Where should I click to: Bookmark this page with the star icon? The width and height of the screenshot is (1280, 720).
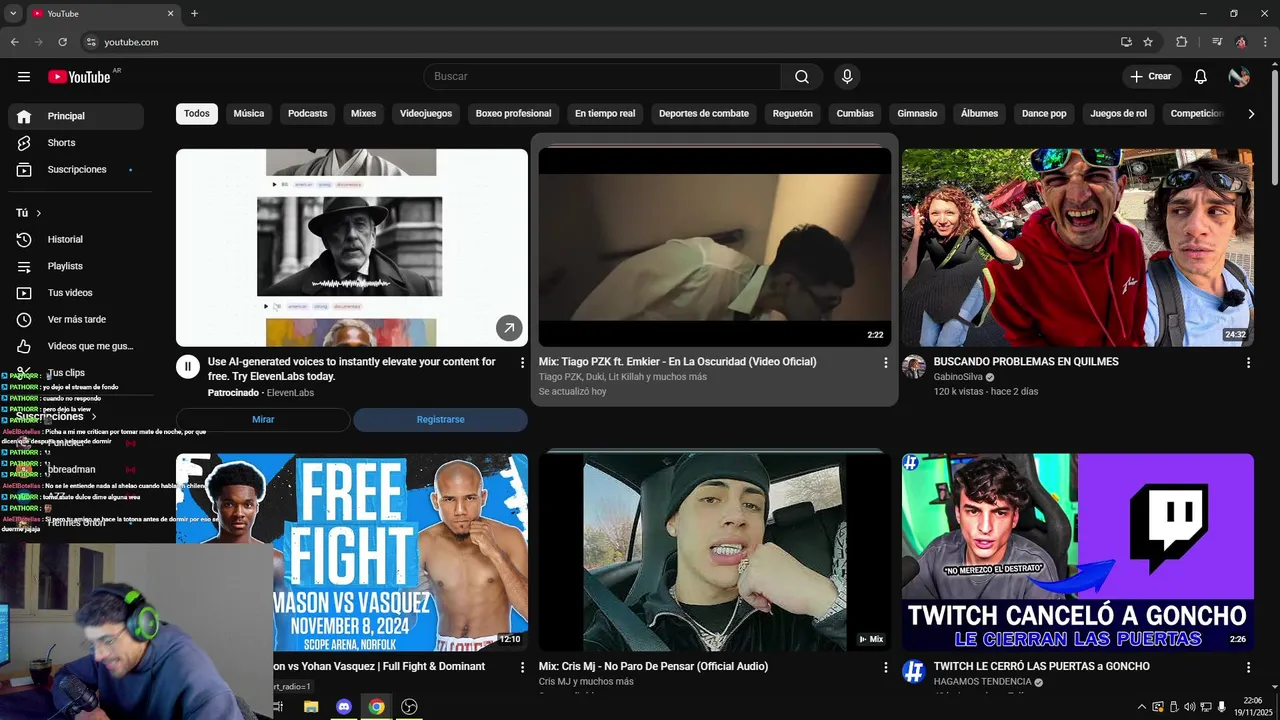pos(1148,42)
